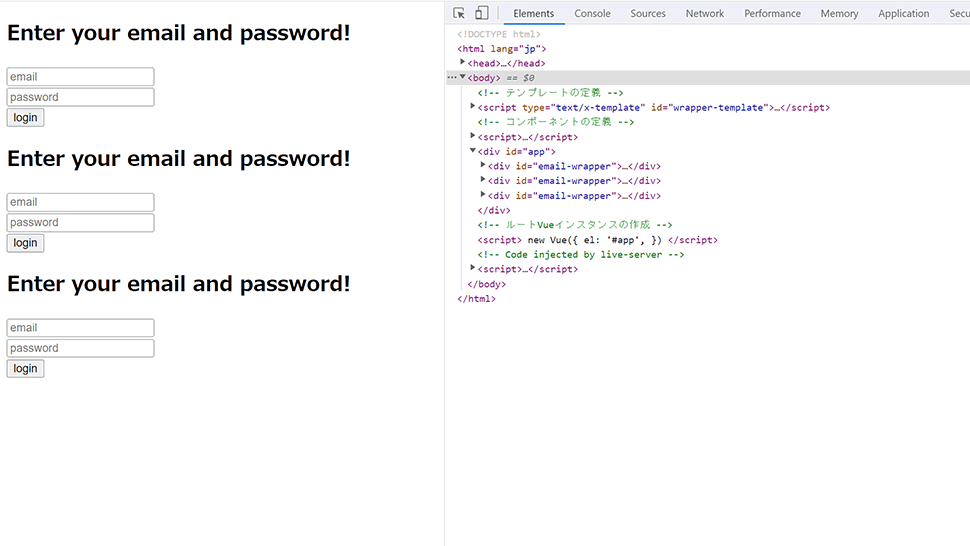The height and width of the screenshot is (546, 970).
Task: Open the Application tab
Action: (x=903, y=13)
